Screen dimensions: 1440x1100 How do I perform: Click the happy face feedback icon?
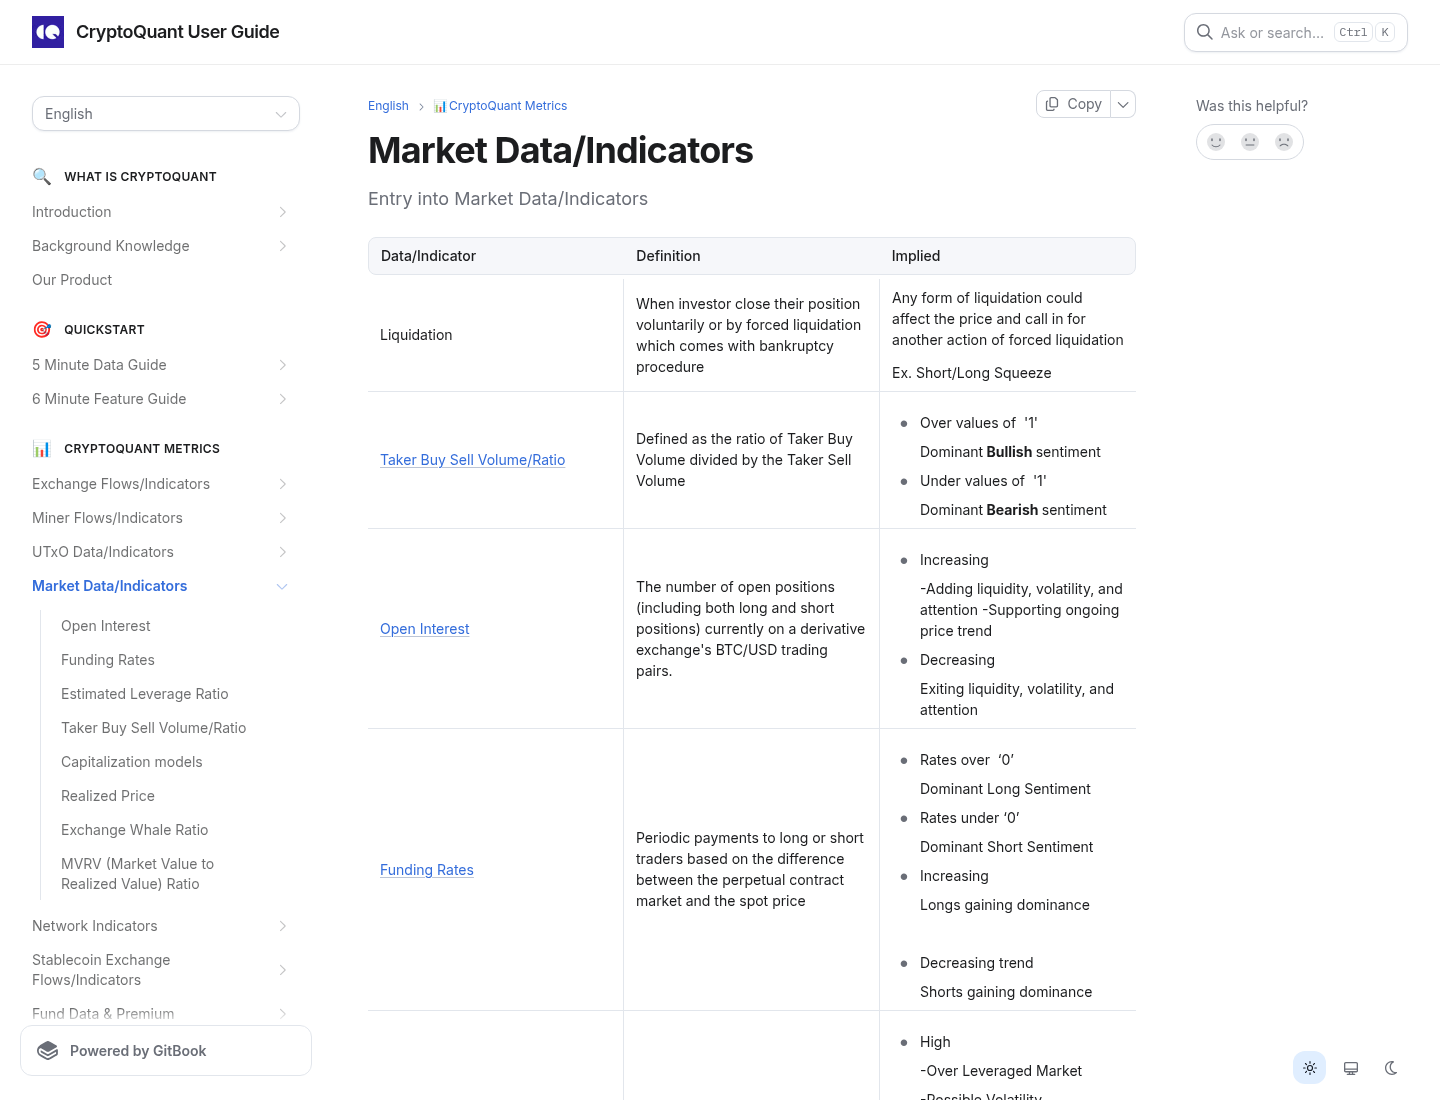1216,142
